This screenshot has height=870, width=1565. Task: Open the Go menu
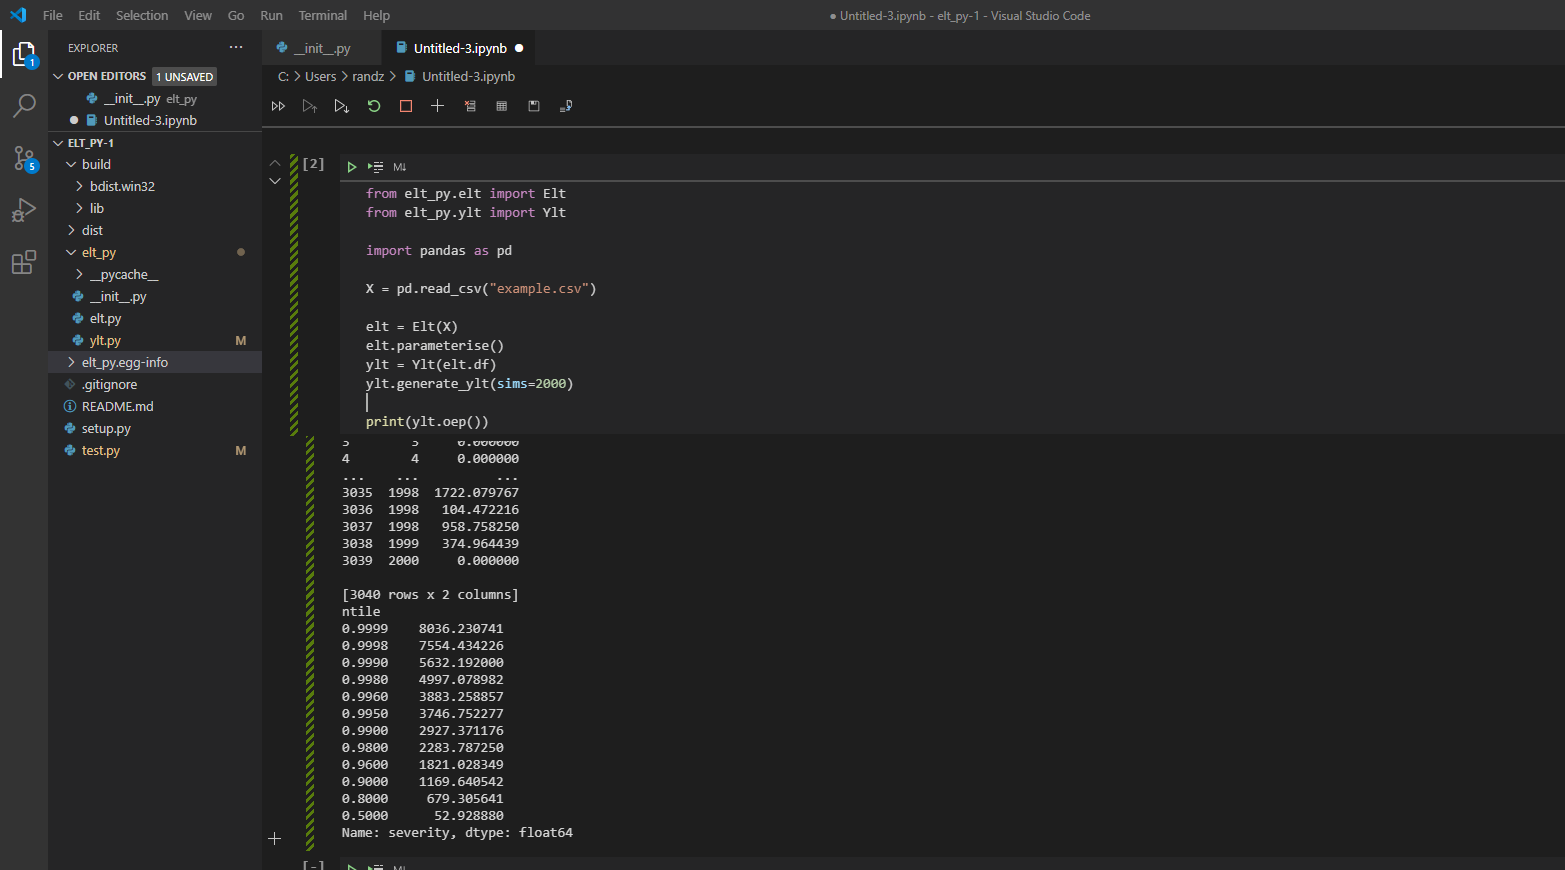click(236, 15)
